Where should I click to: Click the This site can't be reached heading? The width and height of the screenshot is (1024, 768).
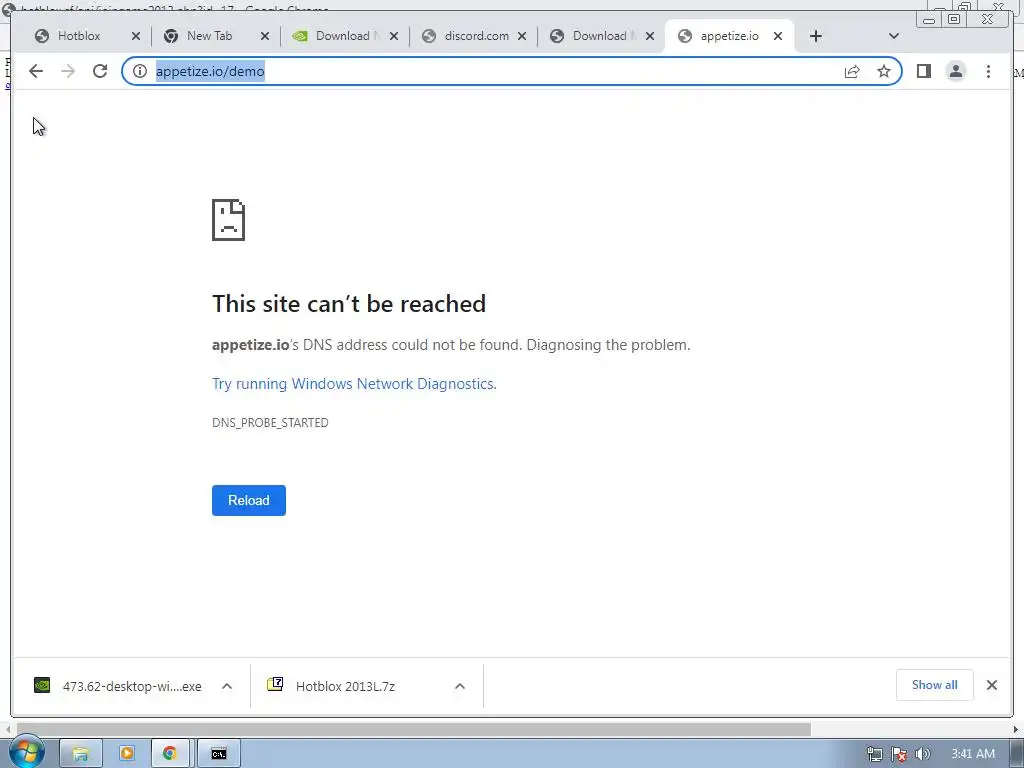pyautogui.click(x=349, y=304)
